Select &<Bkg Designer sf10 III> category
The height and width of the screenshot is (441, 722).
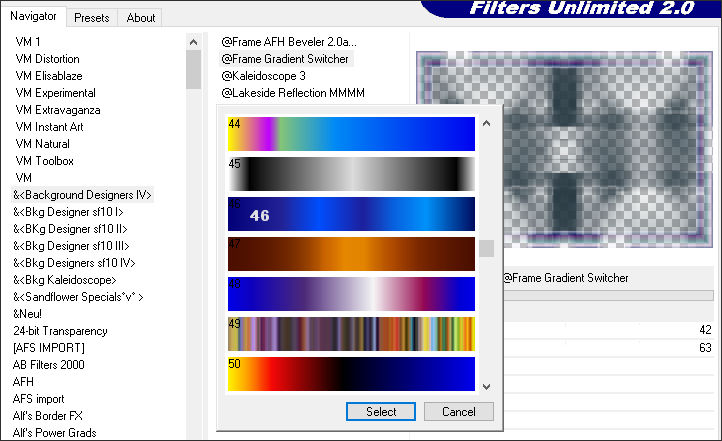click(71, 246)
